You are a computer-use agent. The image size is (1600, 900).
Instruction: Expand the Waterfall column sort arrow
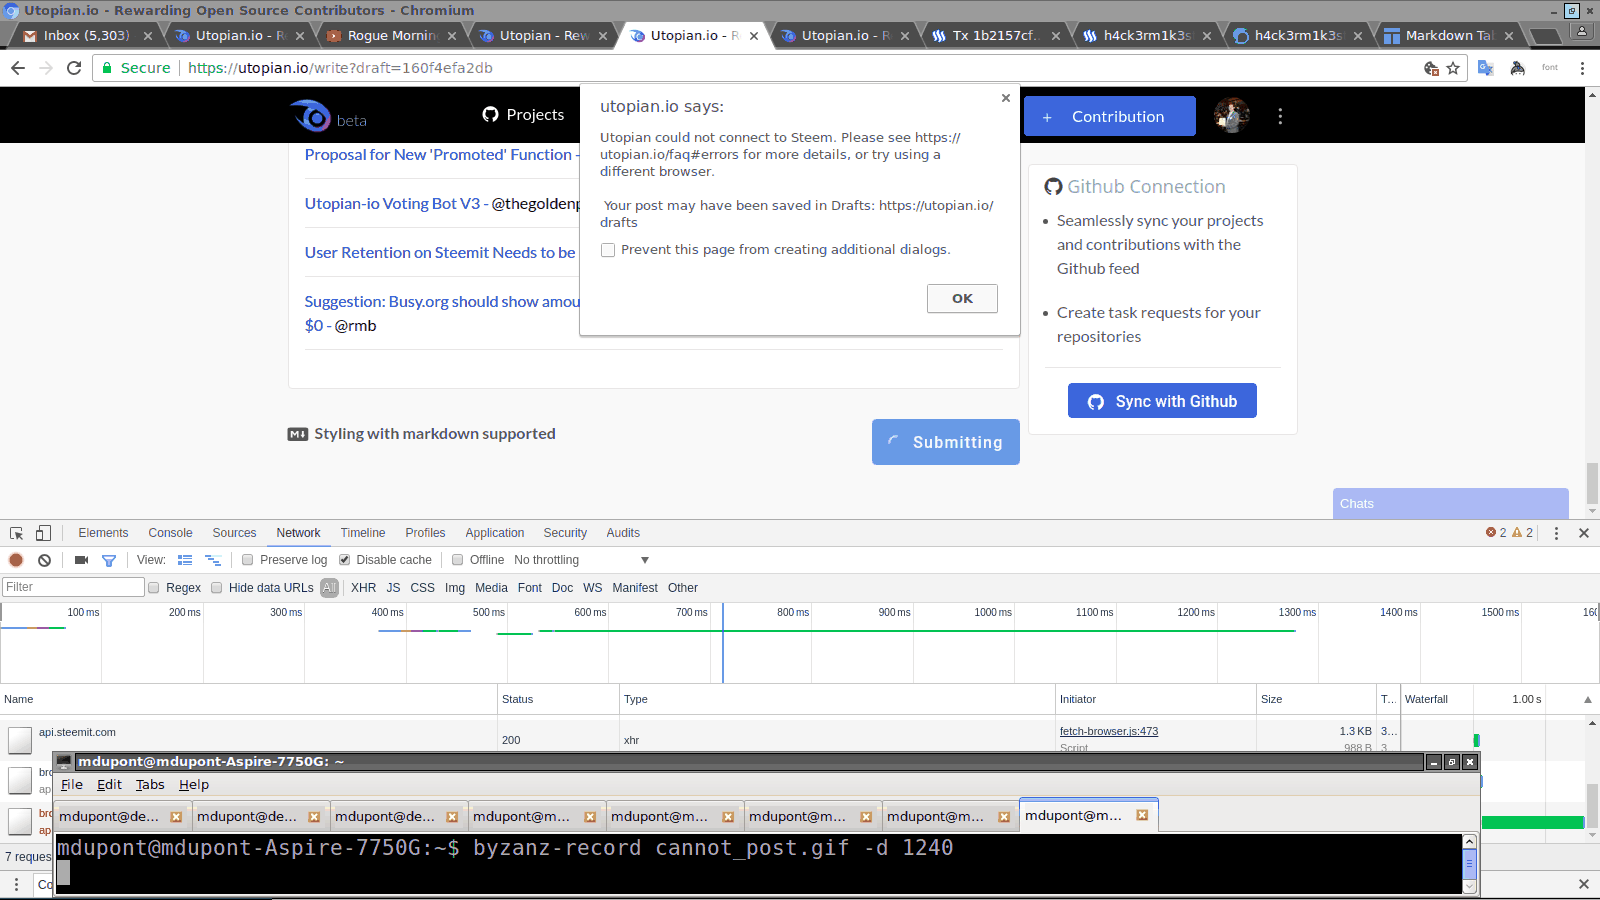click(x=1588, y=699)
